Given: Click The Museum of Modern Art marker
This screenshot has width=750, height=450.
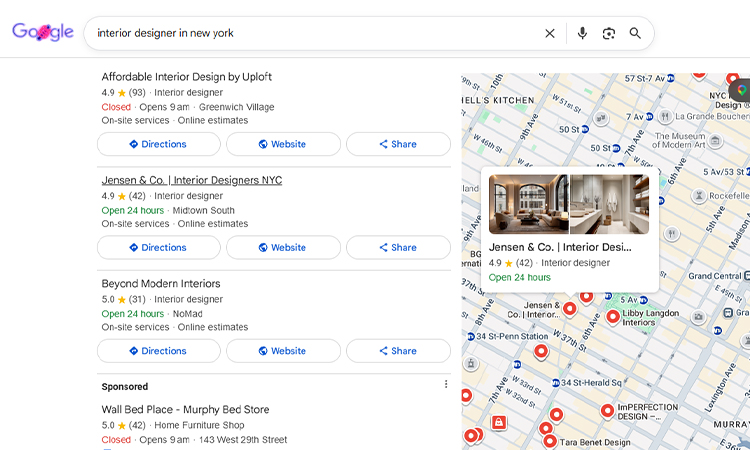Looking at the screenshot, I should tap(716, 141).
